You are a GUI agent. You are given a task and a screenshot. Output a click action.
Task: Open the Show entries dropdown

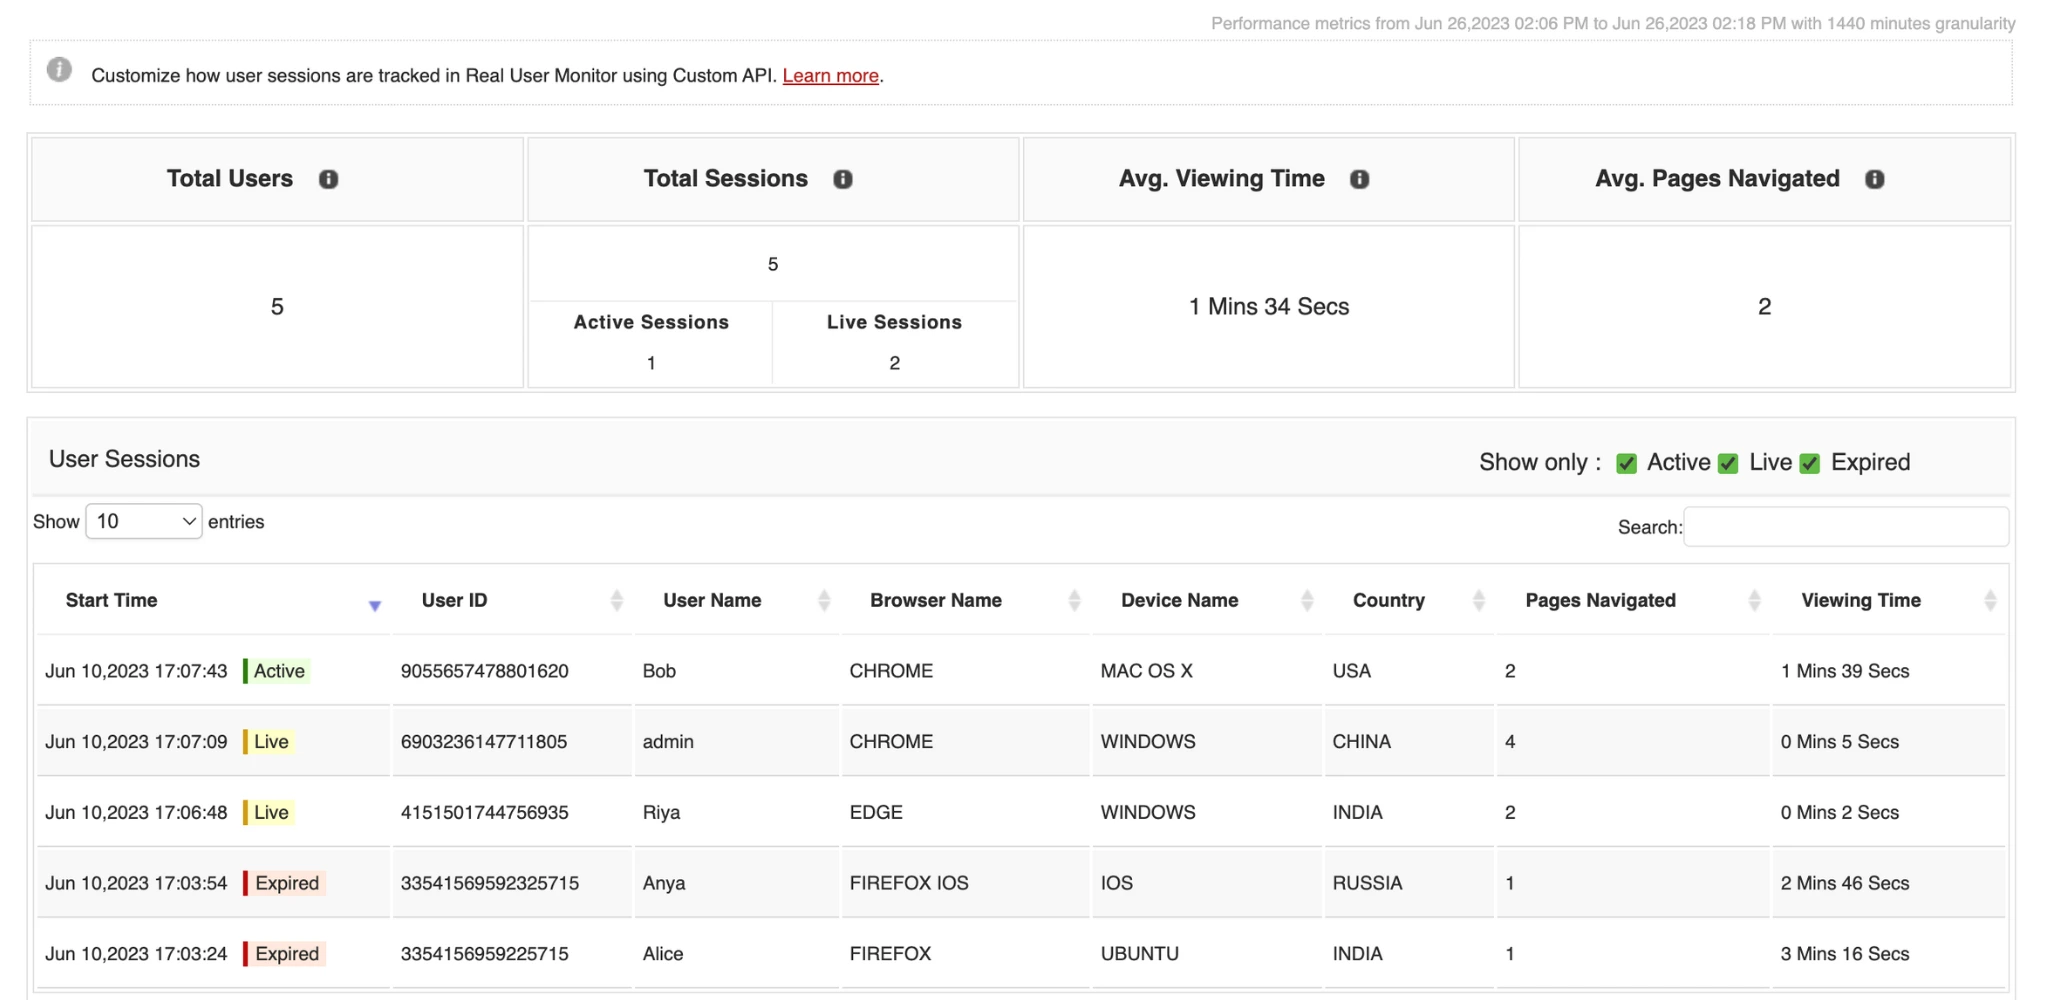[143, 521]
